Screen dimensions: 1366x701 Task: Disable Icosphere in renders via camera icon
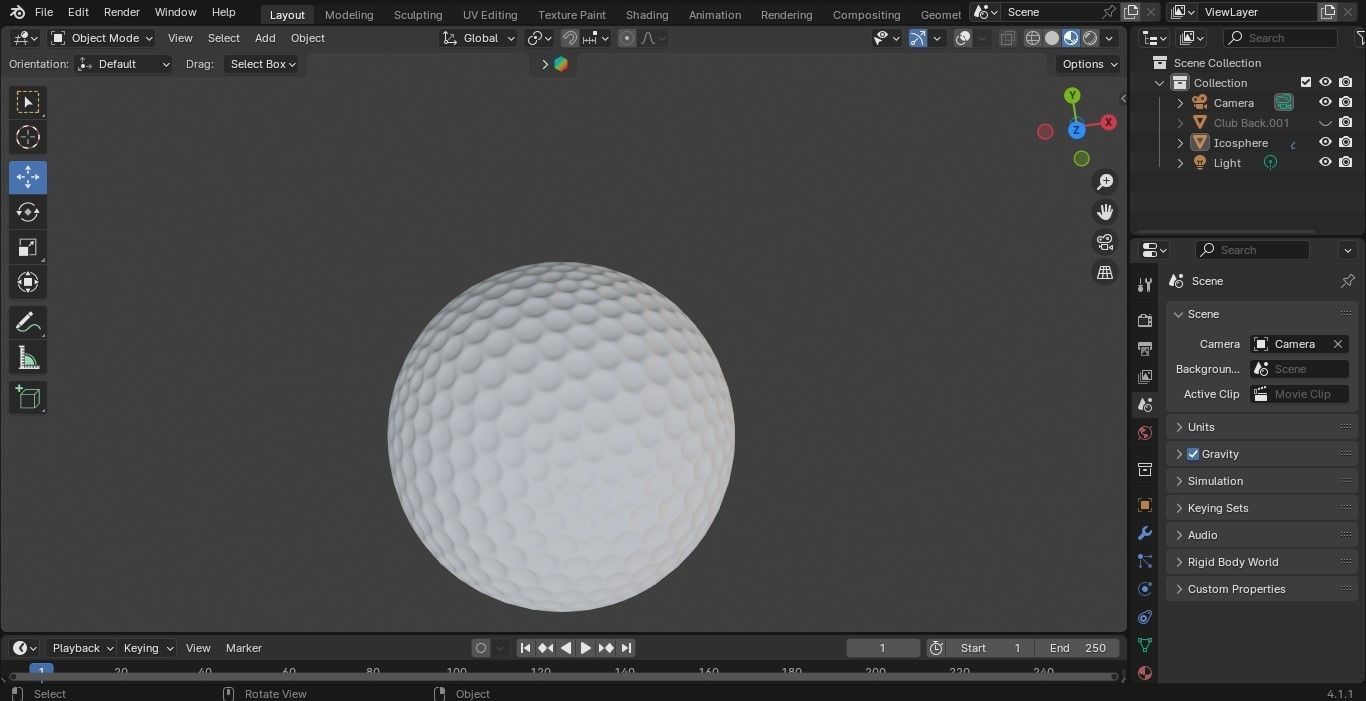[1346, 142]
